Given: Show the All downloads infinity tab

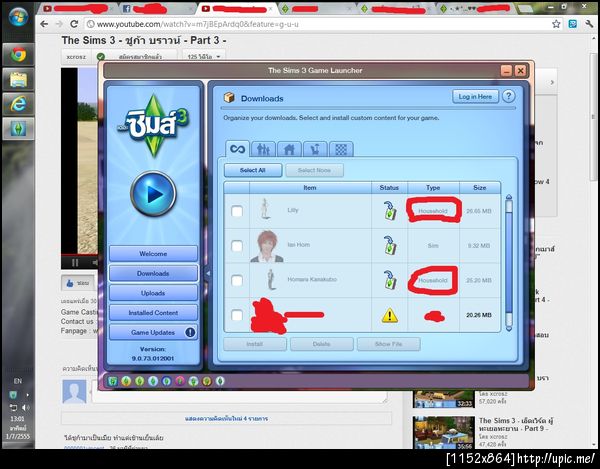Looking at the screenshot, I should [x=237, y=148].
